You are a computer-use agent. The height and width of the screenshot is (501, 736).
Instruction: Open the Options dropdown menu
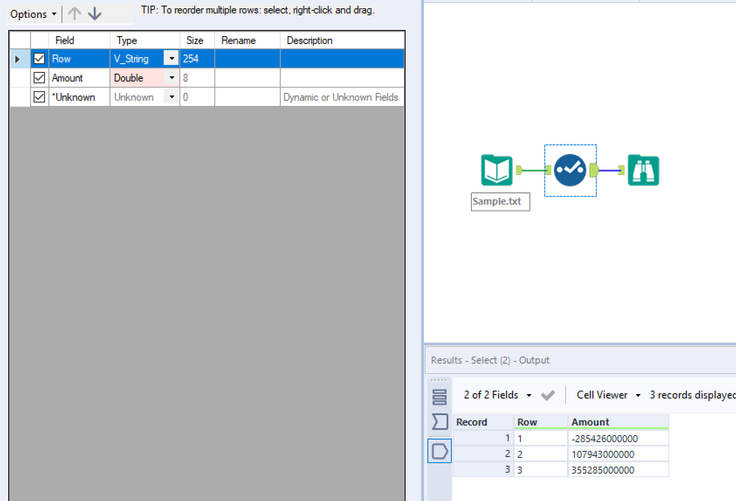click(33, 14)
